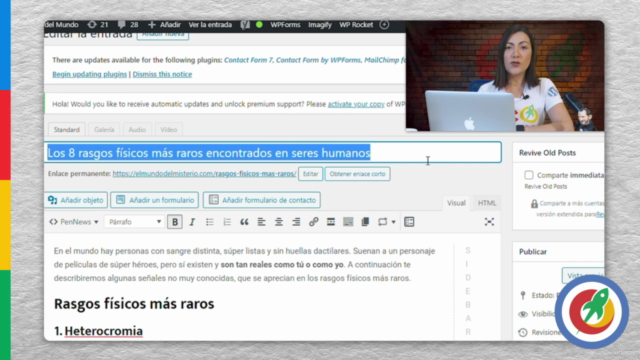
Task: Click the updates icon showing 21
Action: (x=98, y=24)
